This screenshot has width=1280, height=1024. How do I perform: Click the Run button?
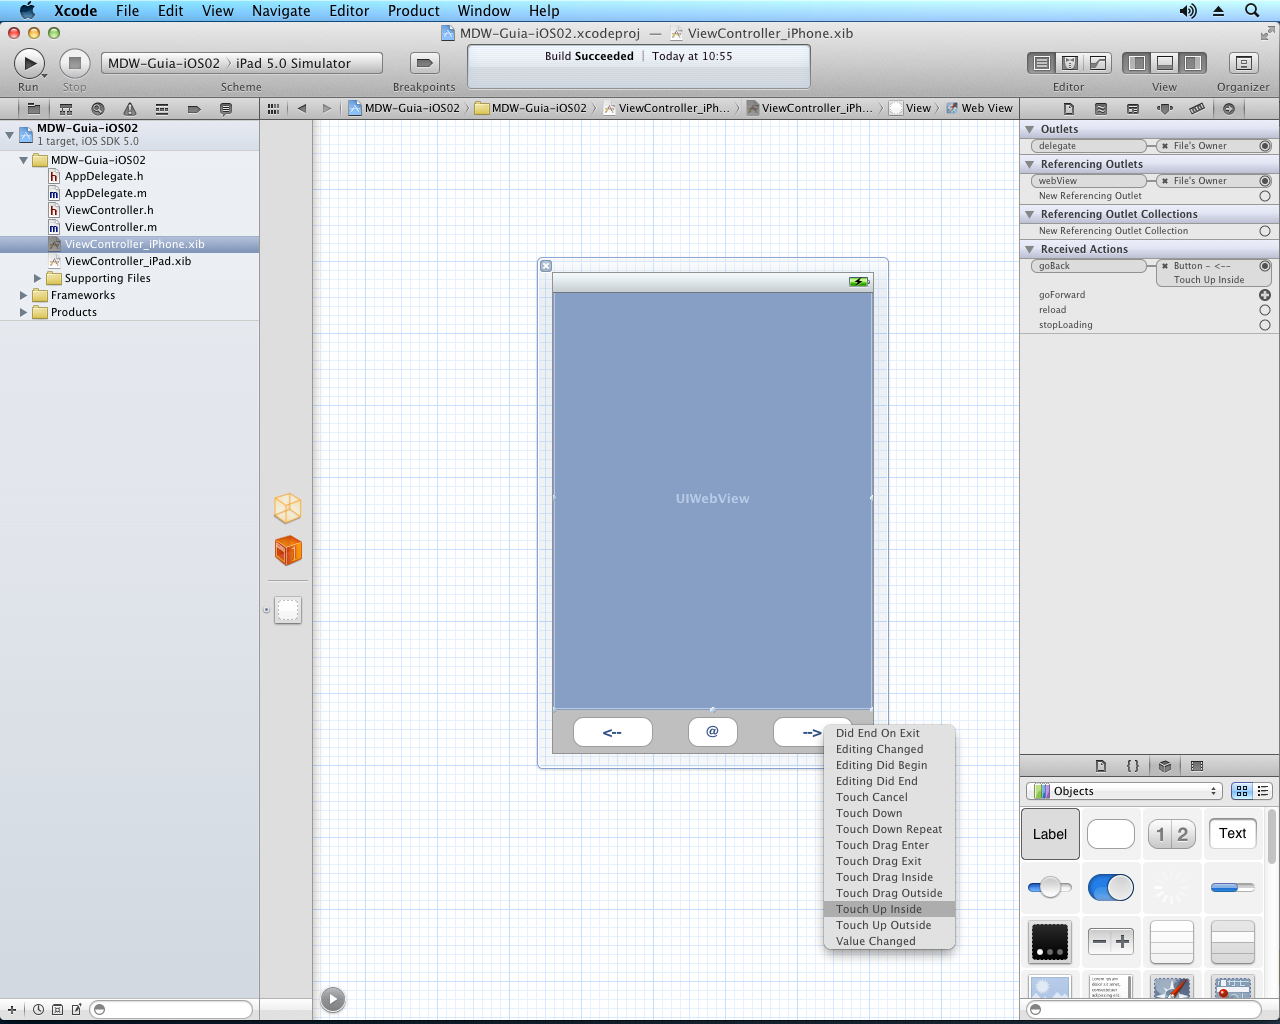pos(29,63)
